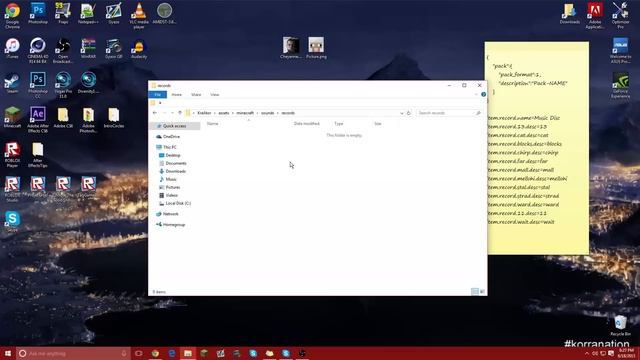Open Documents in navigation pane
Image resolution: width=640 pixels, height=360 pixels.
point(176,163)
